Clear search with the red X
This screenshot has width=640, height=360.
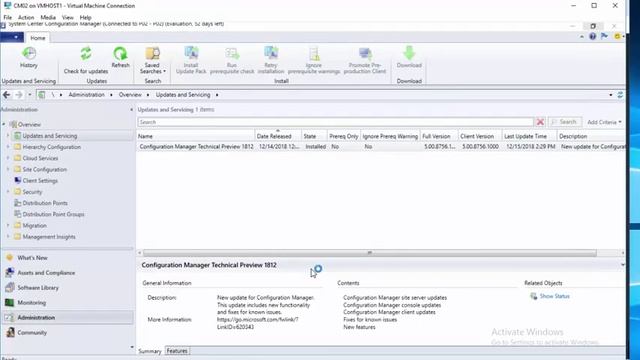point(540,122)
